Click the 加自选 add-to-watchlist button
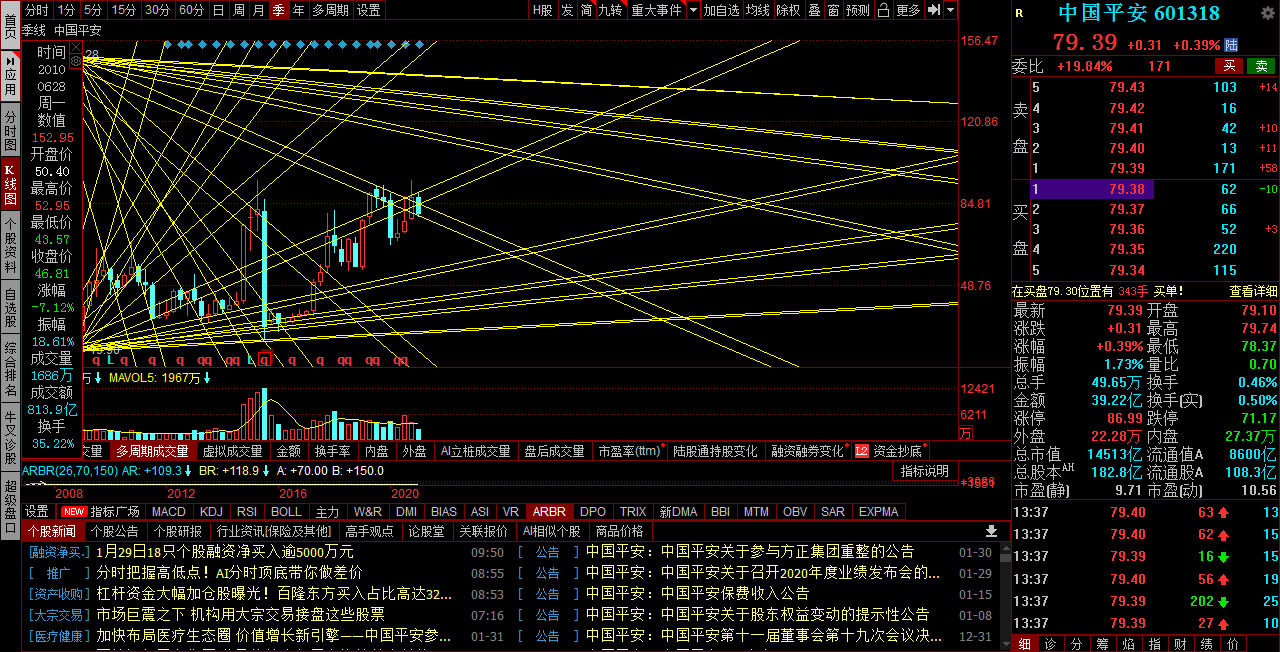The height and width of the screenshot is (652, 1280). (722, 10)
